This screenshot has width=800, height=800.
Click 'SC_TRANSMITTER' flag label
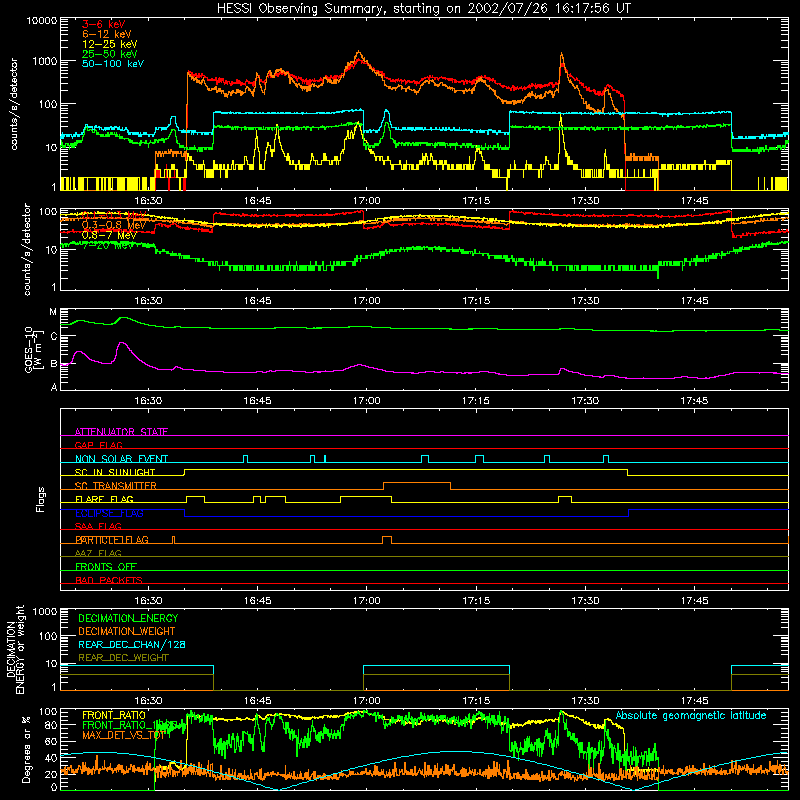click(116, 486)
